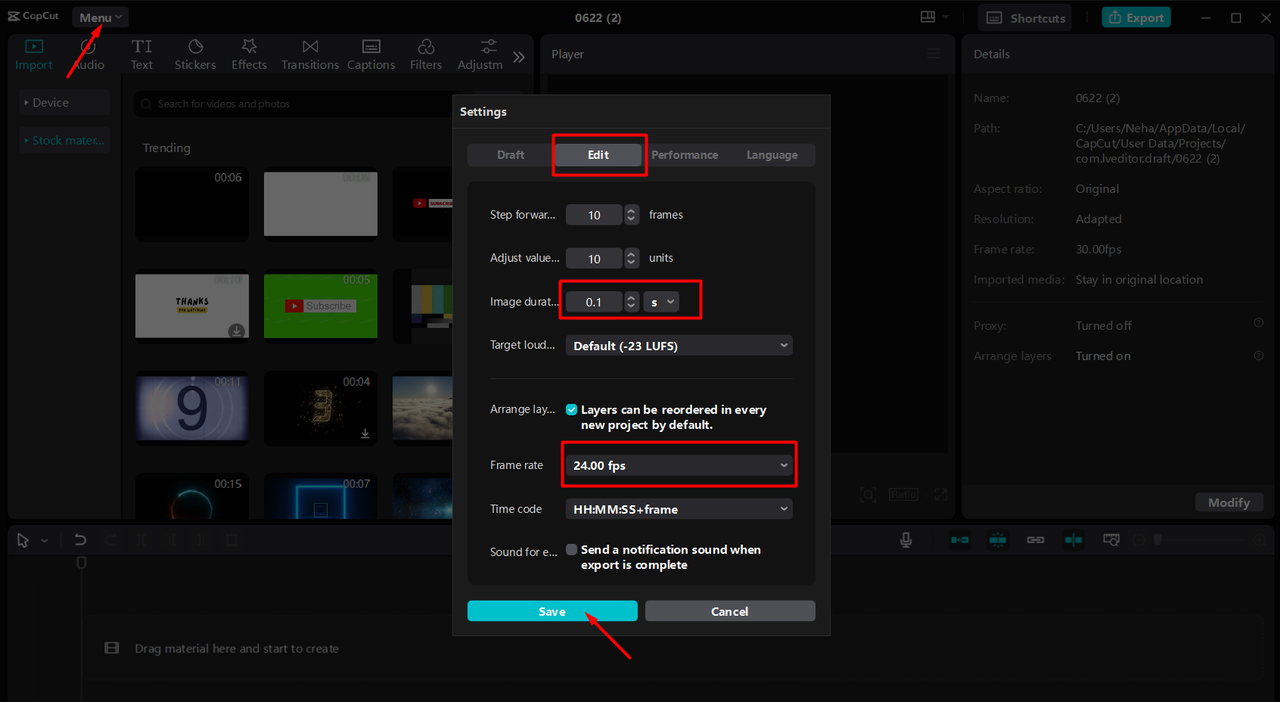
Task: Cancel the Settings dialog
Action: click(x=730, y=611)
